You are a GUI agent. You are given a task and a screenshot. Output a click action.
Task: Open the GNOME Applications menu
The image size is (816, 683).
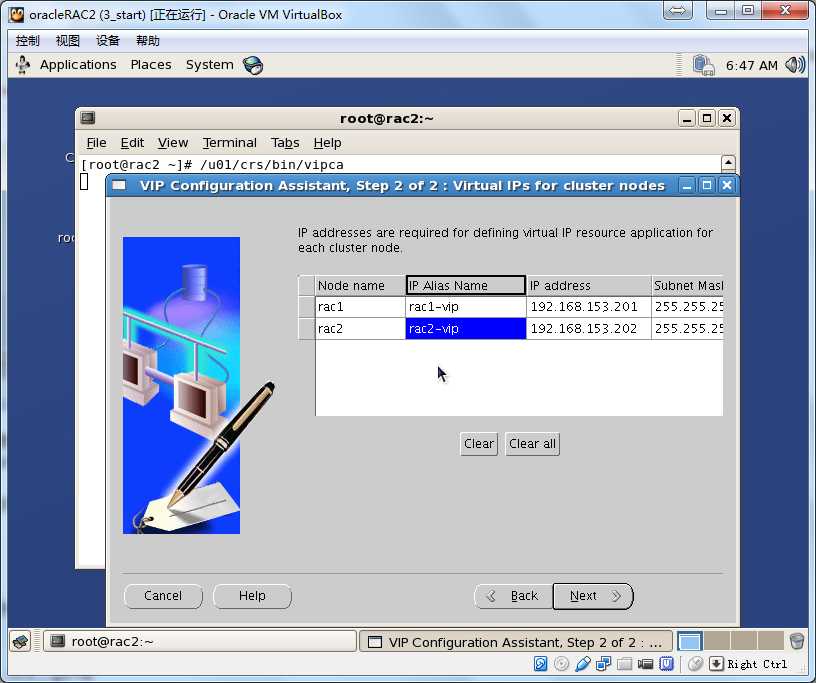coord(78,65)
